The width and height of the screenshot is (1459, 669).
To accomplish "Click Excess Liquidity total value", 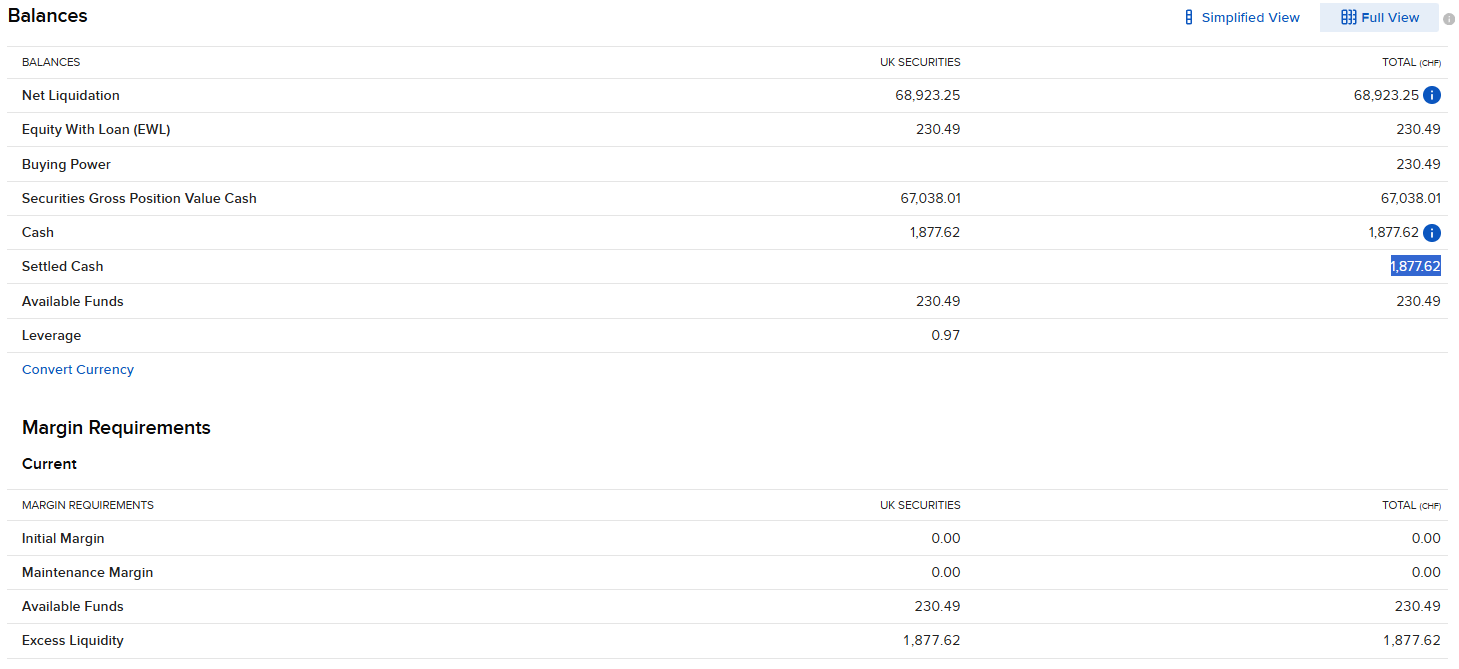I will (x=1412, y=641).
